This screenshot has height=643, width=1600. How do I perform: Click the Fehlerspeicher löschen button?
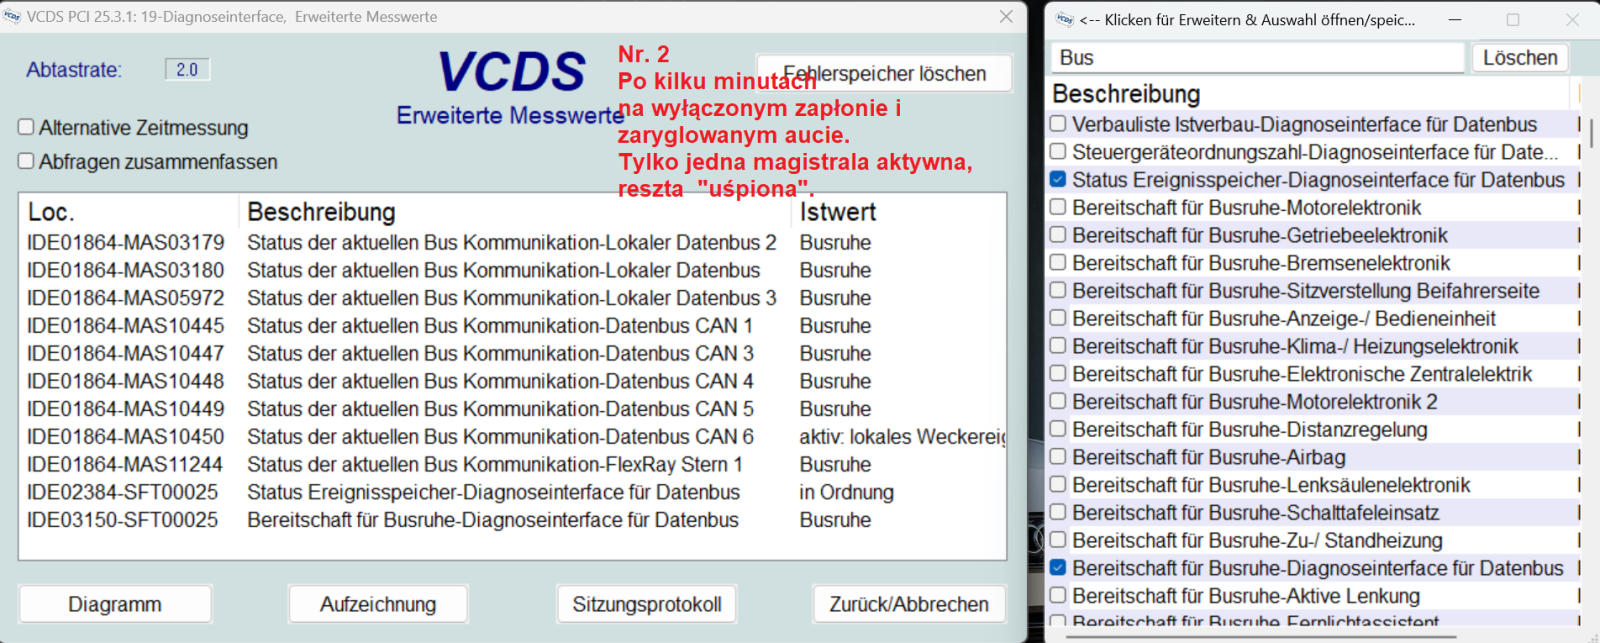pyautogui.click(x=884, y=73)
